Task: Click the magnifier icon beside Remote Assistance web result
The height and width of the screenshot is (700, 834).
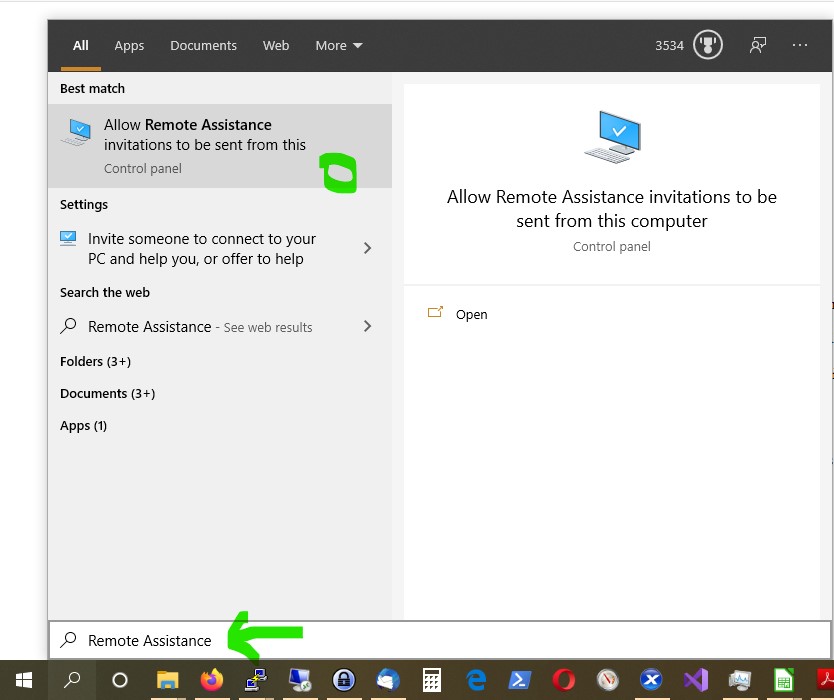Action: coord(68,326)
